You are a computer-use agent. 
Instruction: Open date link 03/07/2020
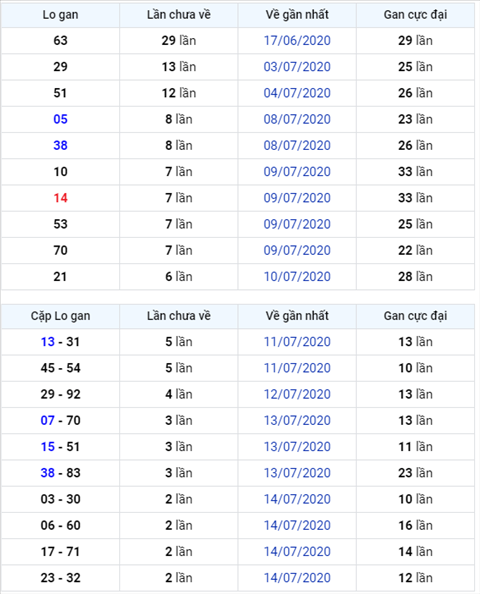(297, 67)
